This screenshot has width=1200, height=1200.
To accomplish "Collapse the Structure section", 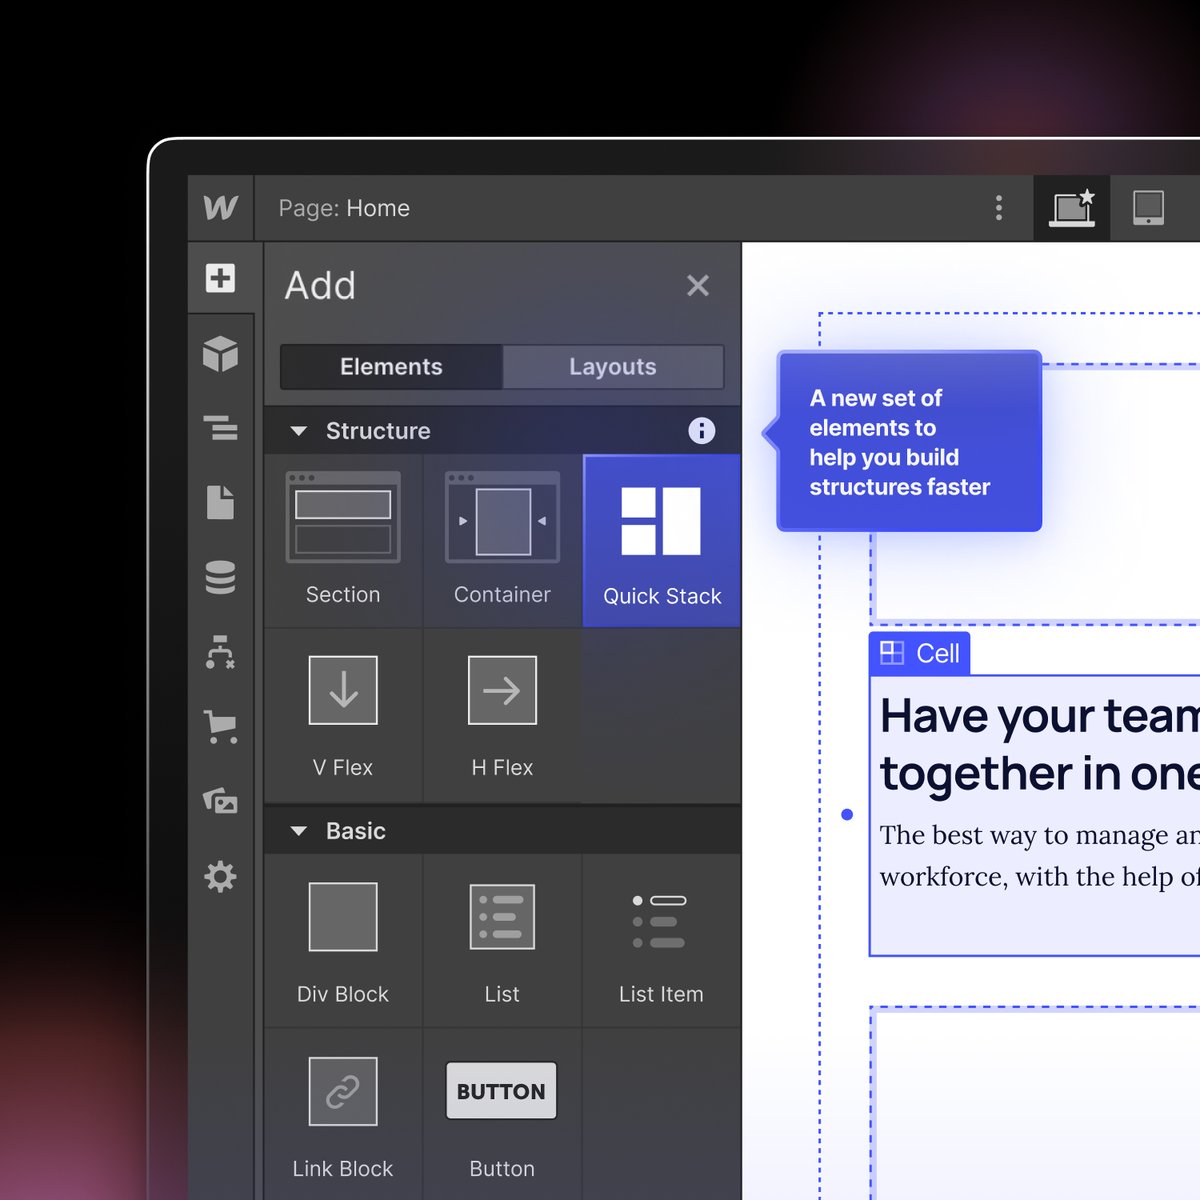I will coord(298,431).
